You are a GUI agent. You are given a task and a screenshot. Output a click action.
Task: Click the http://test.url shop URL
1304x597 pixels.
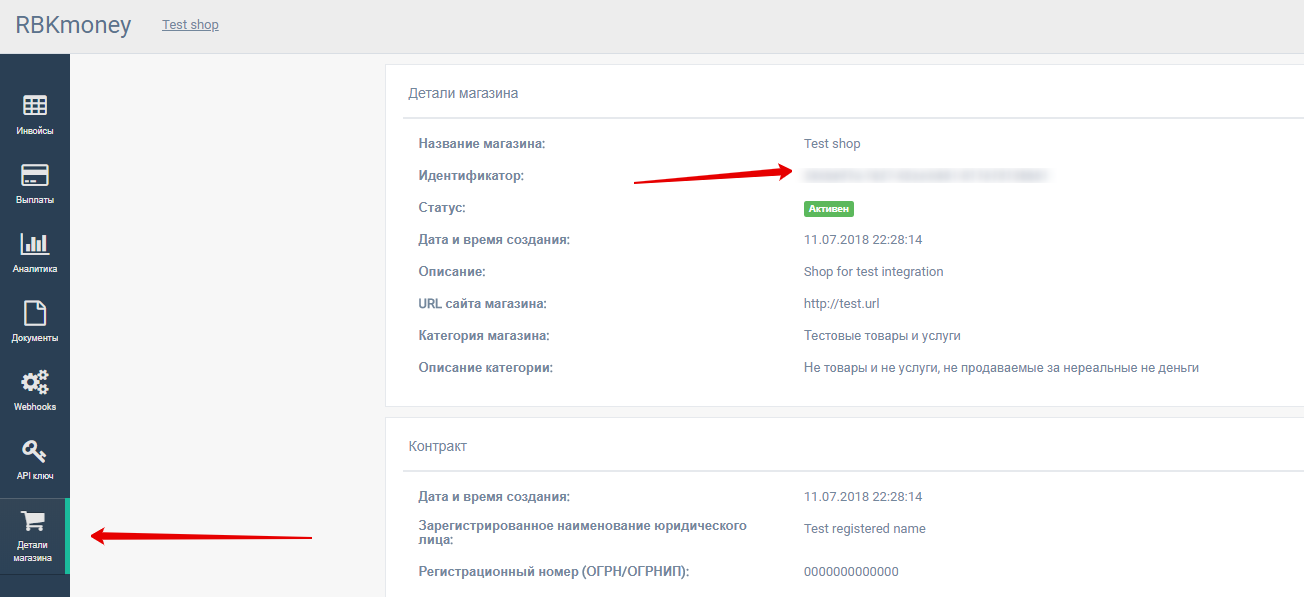click(x=841, y=304)
